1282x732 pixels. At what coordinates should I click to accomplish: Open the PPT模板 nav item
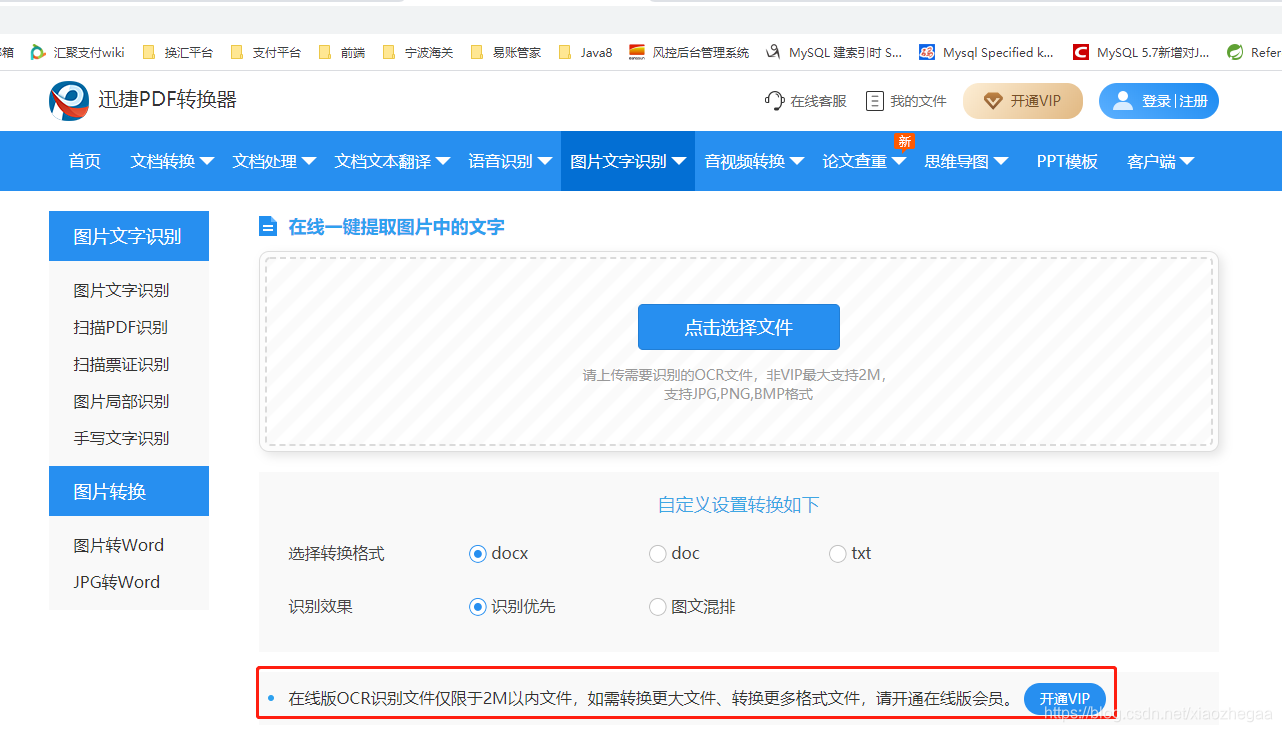1067,161
